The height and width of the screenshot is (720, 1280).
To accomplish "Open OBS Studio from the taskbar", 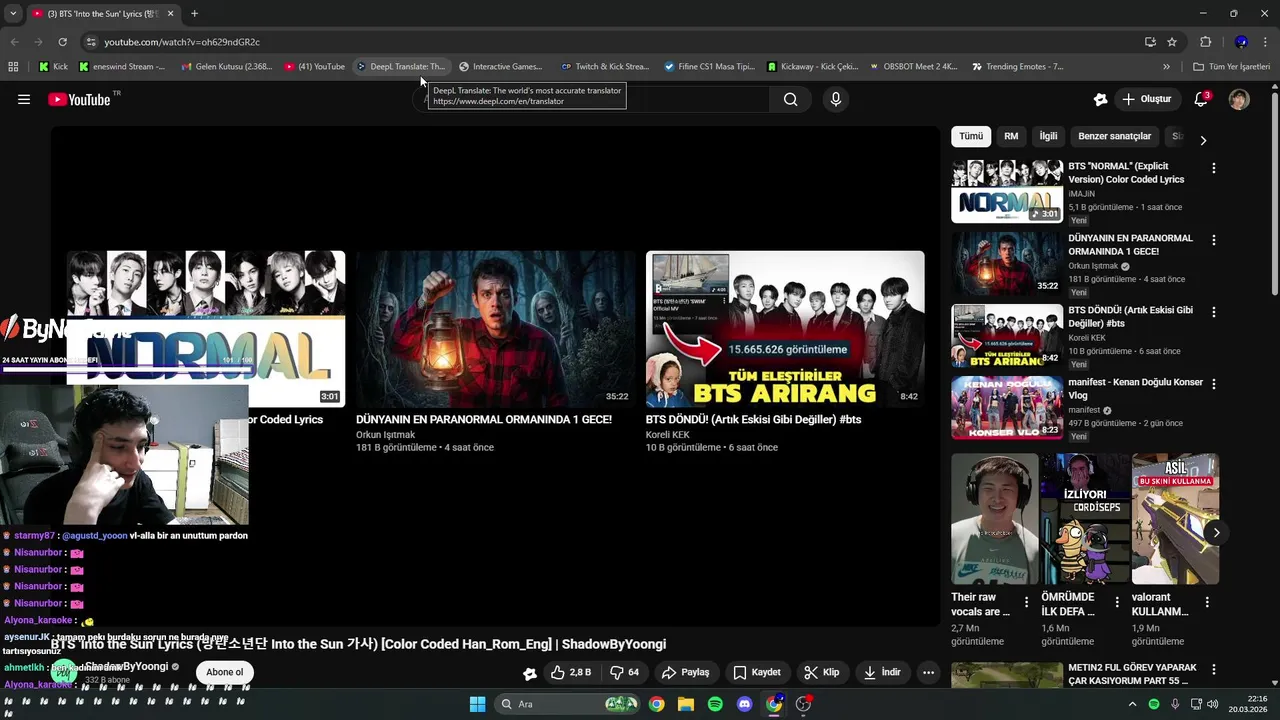I will click(x=803, y=704).
